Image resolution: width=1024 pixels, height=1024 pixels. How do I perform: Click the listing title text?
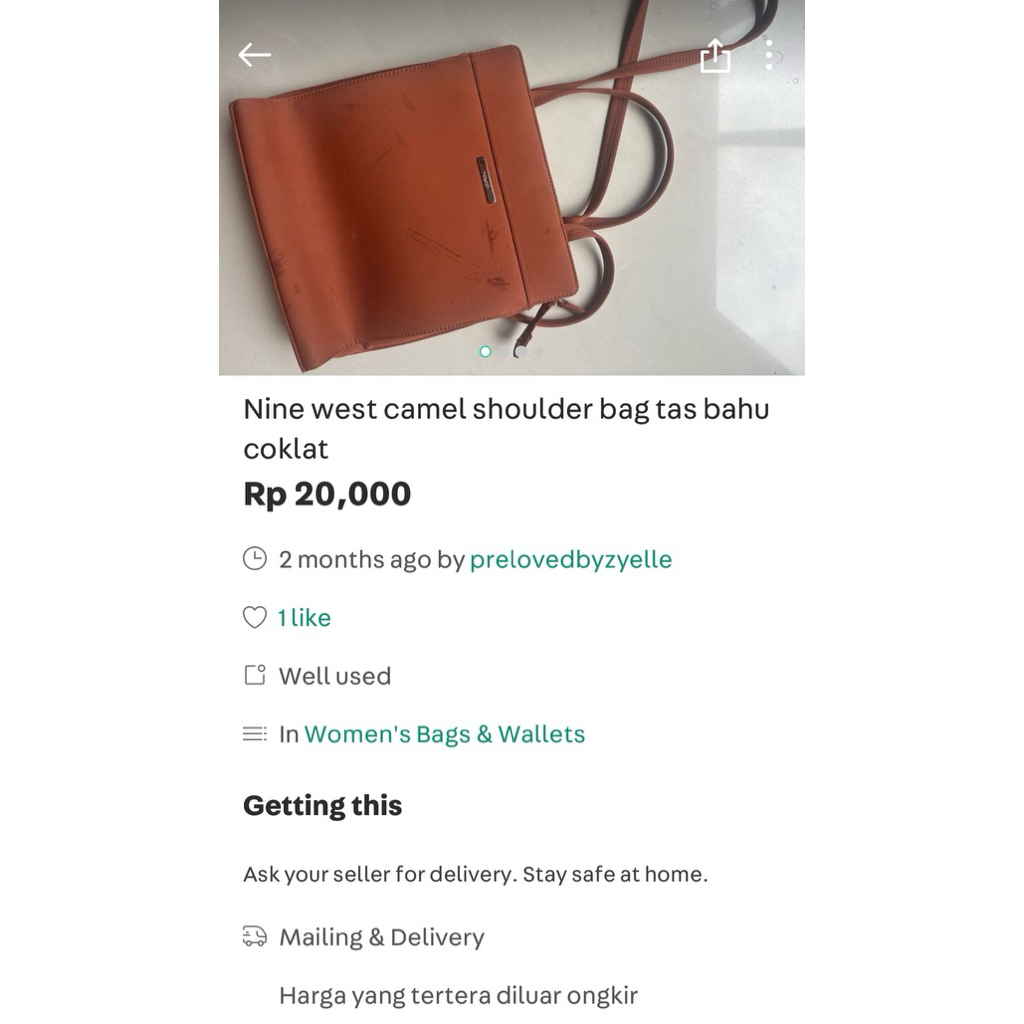tap(507, 428)
